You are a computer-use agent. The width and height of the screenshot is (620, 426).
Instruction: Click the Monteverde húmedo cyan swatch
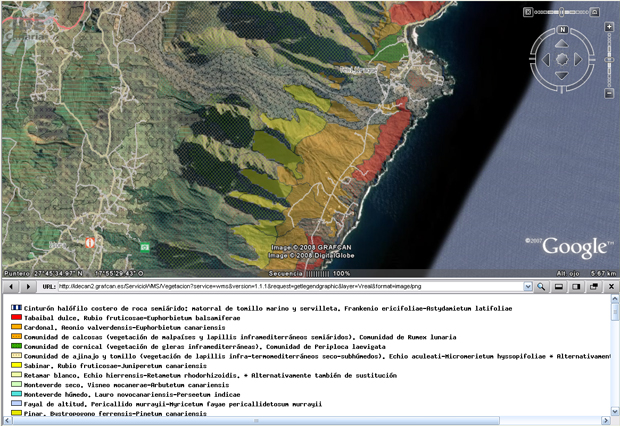click(x=17, y=394)
